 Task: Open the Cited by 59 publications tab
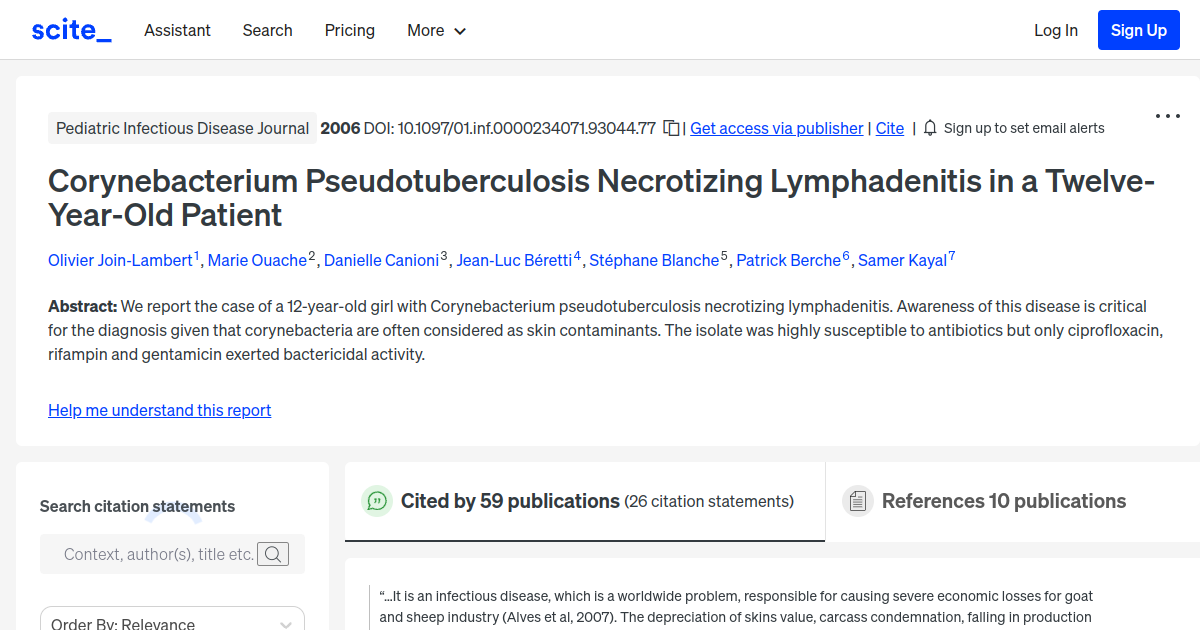tap(508, 500)
